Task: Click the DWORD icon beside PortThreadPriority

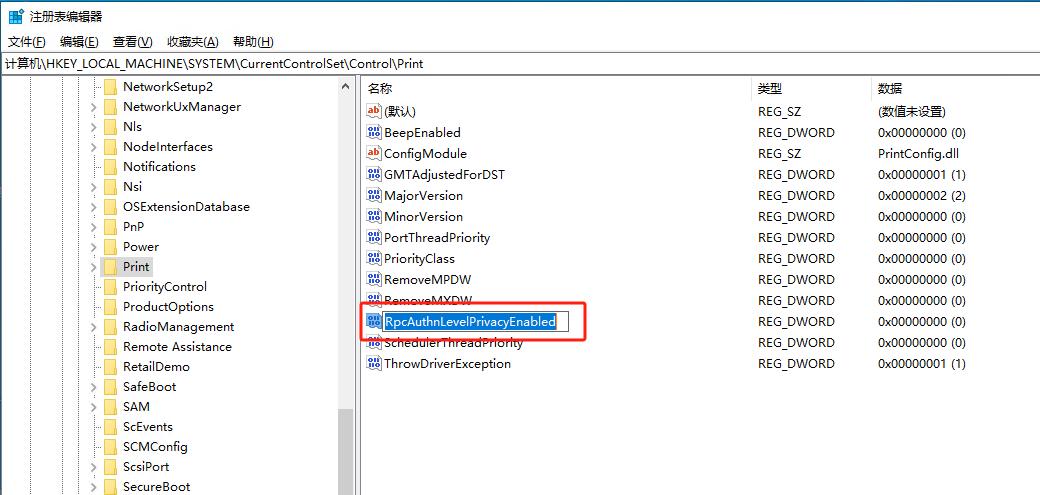Action: pos(375,238)
